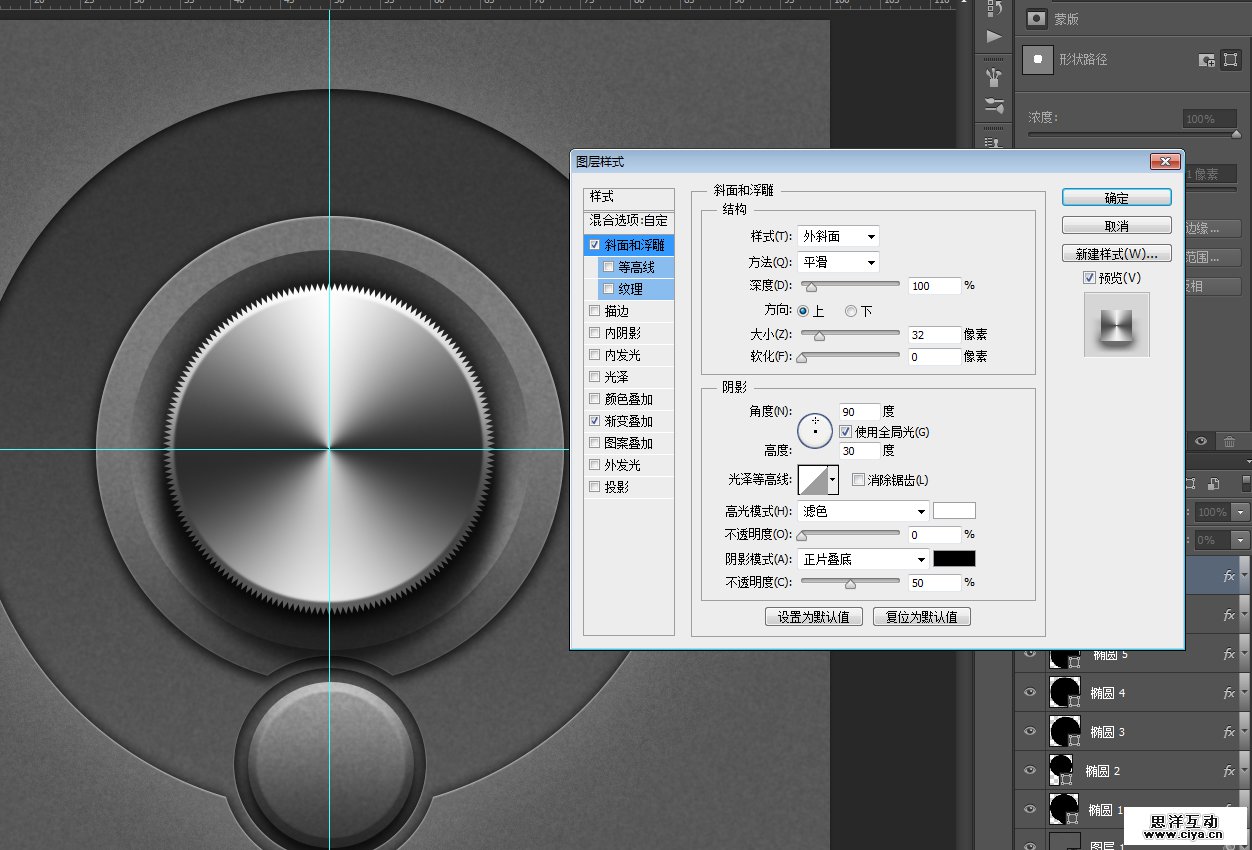Click the trash icon in the Properties panel
This screenshot has height=850, width=1252.
click(1230, 441)
